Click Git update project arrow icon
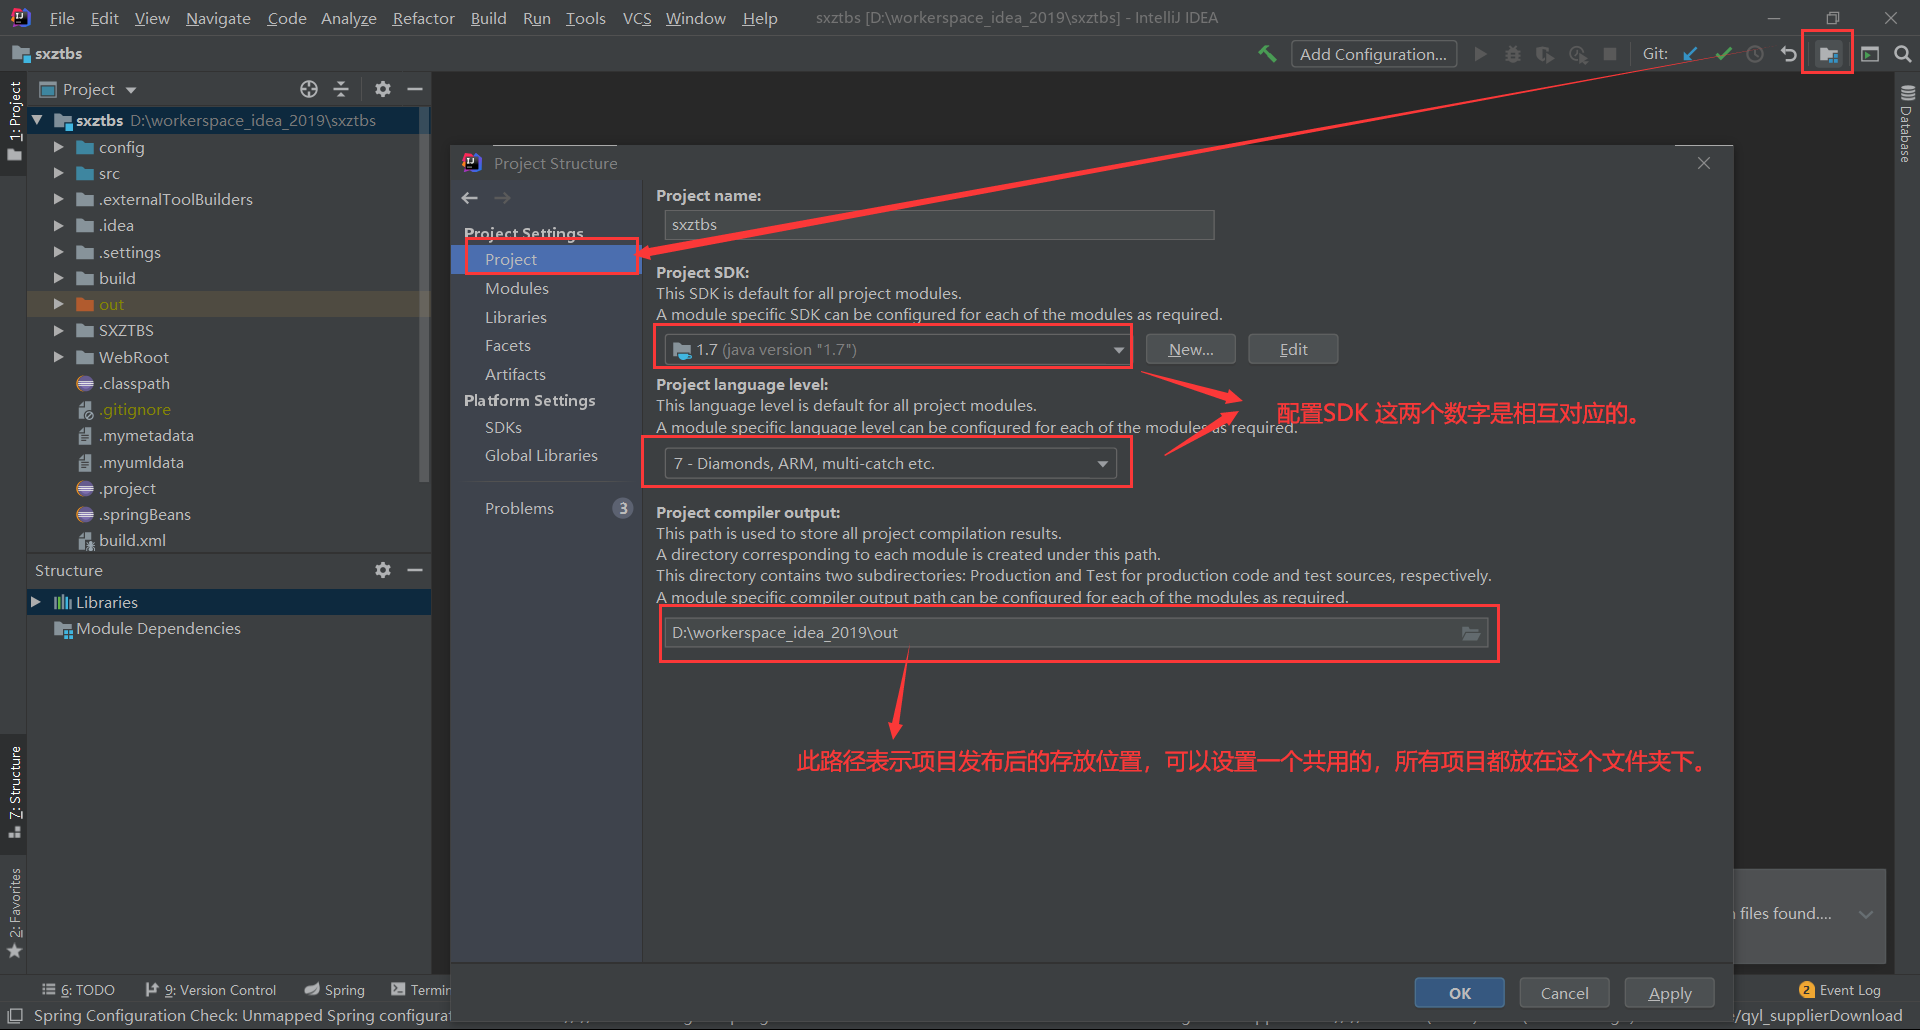The image size is (1920, 1030). click(x=1690, y=54)
